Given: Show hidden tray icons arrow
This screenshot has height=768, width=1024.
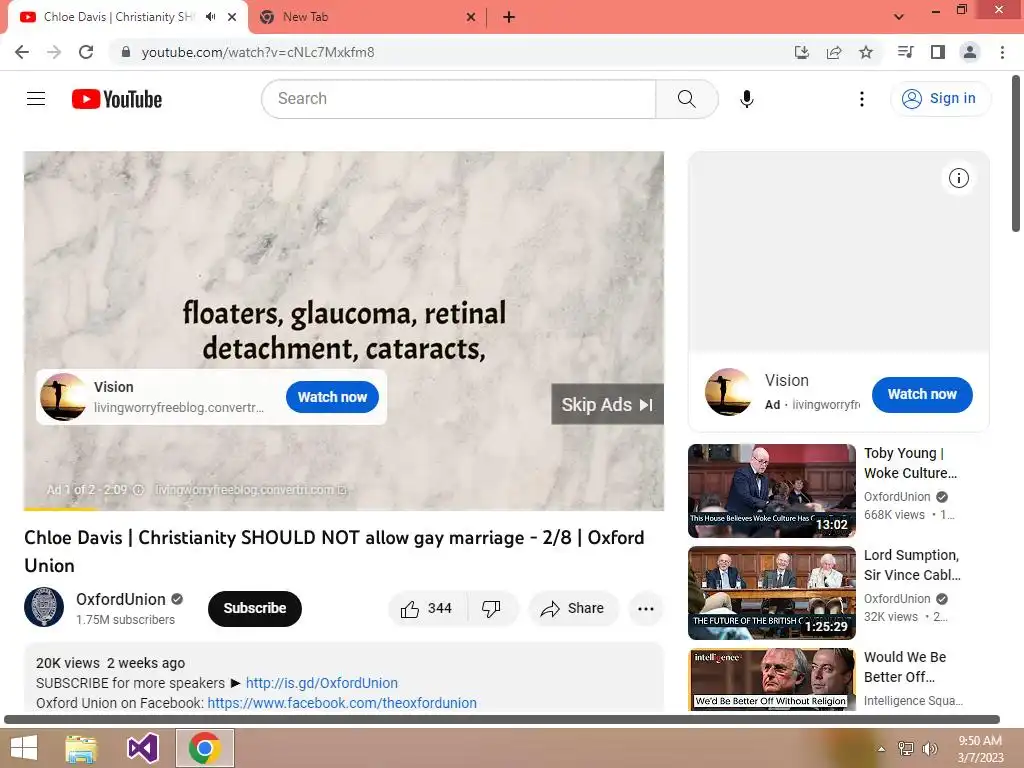Looking at the screenshot, I should (881, 748).
